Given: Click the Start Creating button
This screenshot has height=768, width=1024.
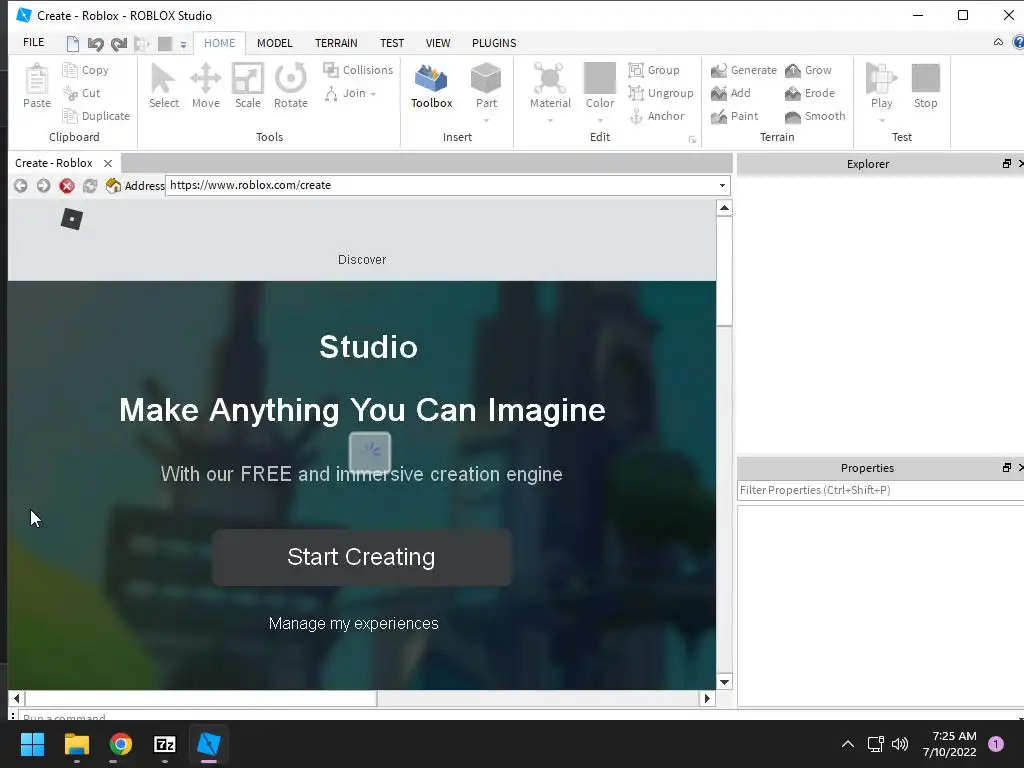Looking at the screenshot, I should pos(361,557).
